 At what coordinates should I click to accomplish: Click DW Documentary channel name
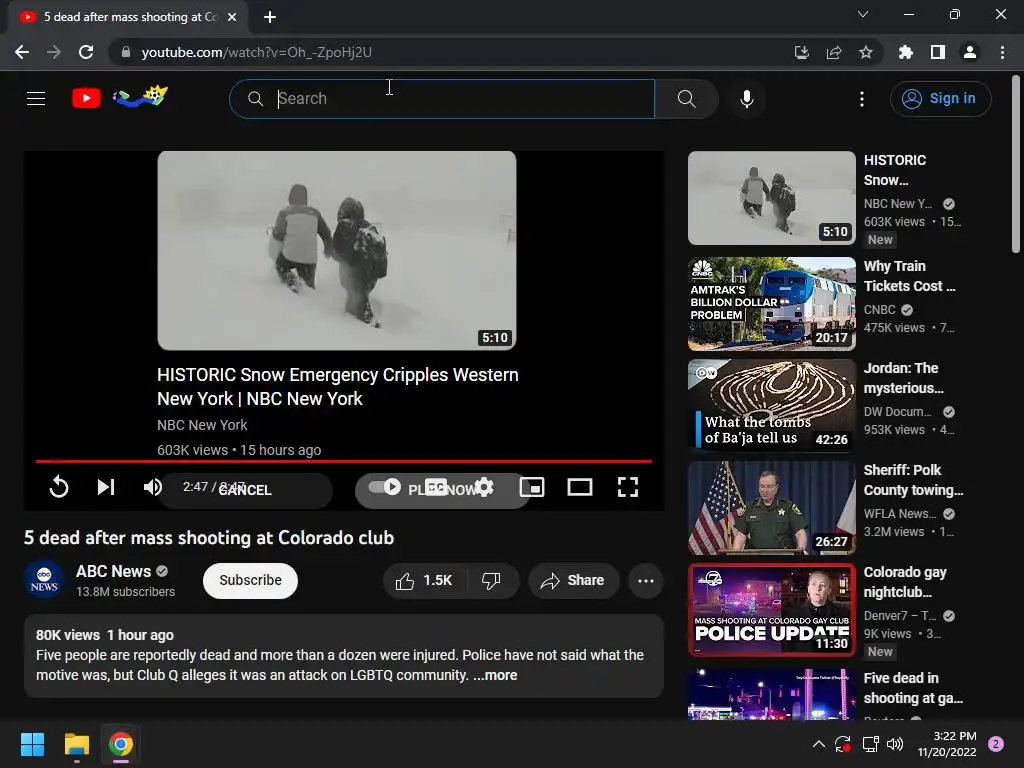pos(898,411)
